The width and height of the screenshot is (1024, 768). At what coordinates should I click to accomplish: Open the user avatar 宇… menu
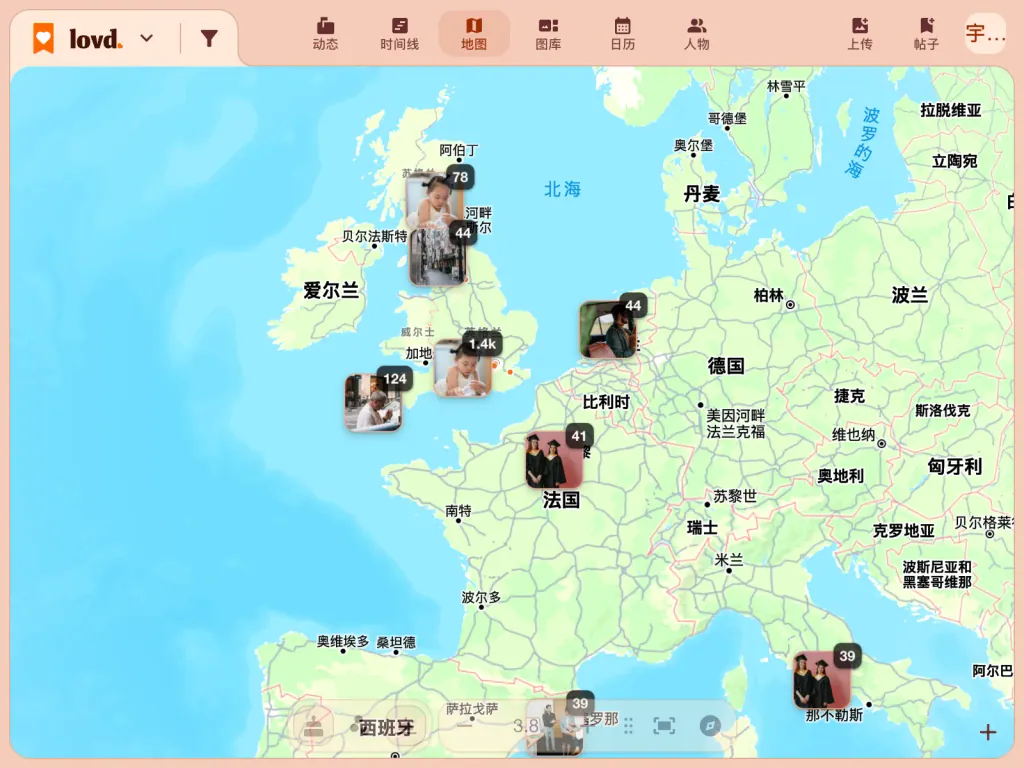985,33
